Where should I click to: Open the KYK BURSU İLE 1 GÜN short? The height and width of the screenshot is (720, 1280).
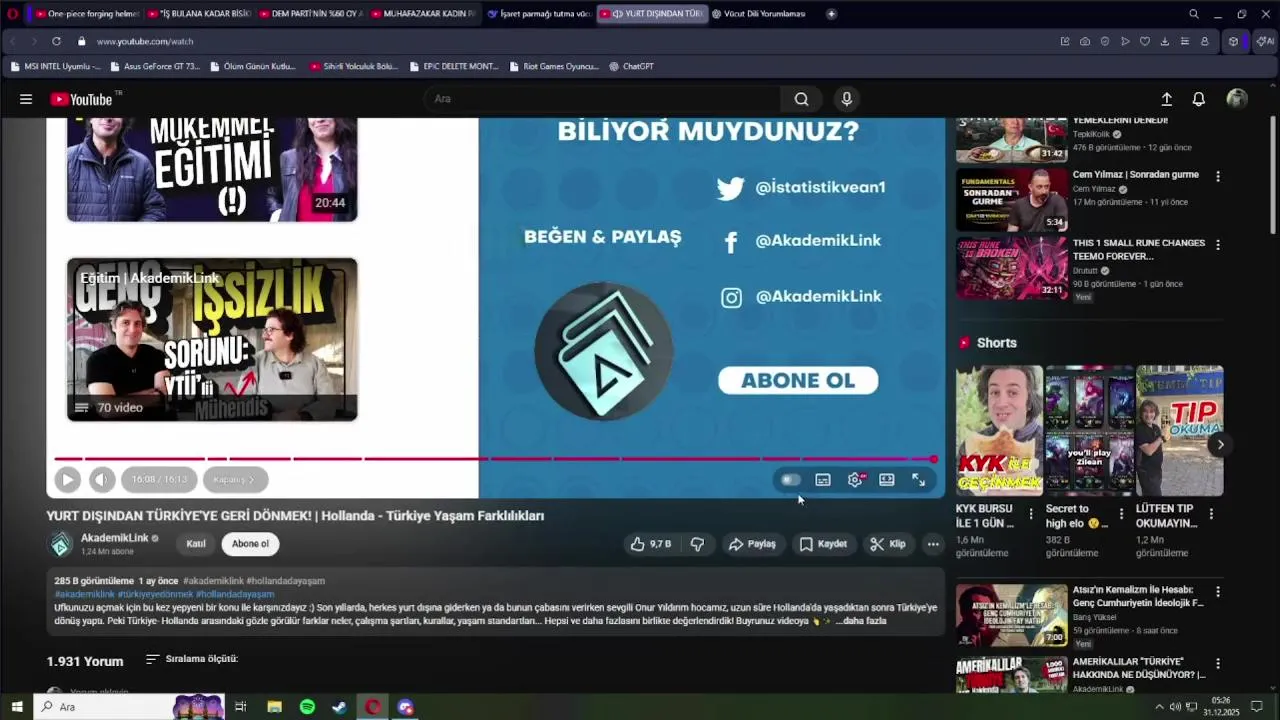click(998, 431)
